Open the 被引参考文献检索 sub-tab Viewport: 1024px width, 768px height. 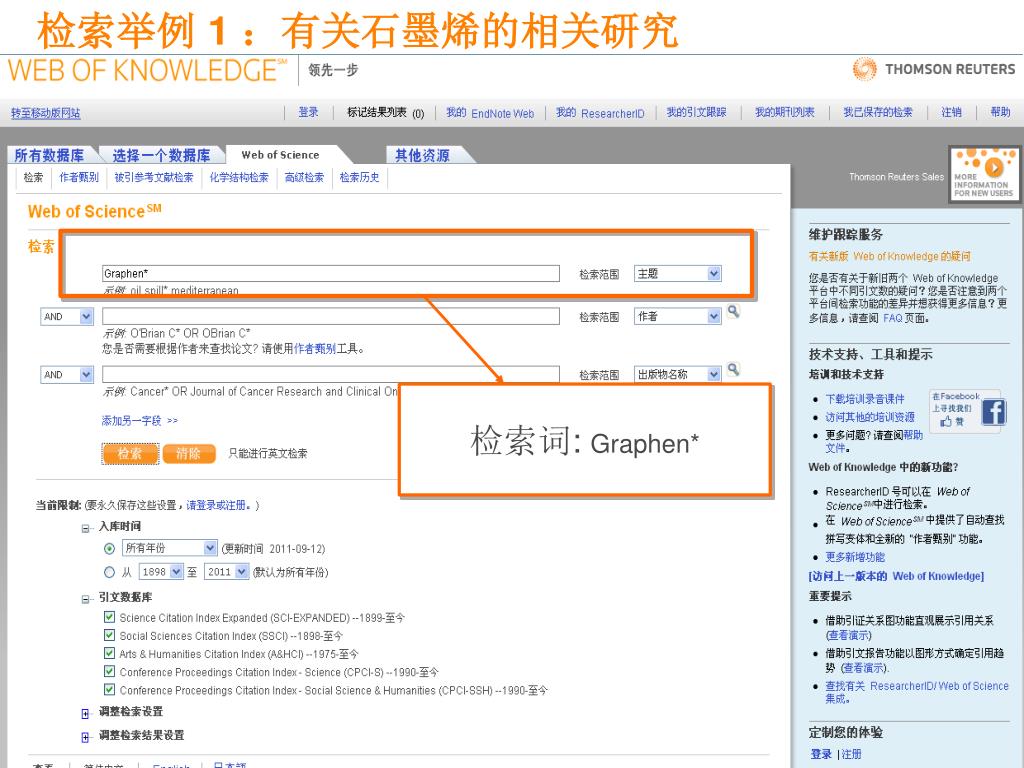pyautogui.click(x=153, y=177)
